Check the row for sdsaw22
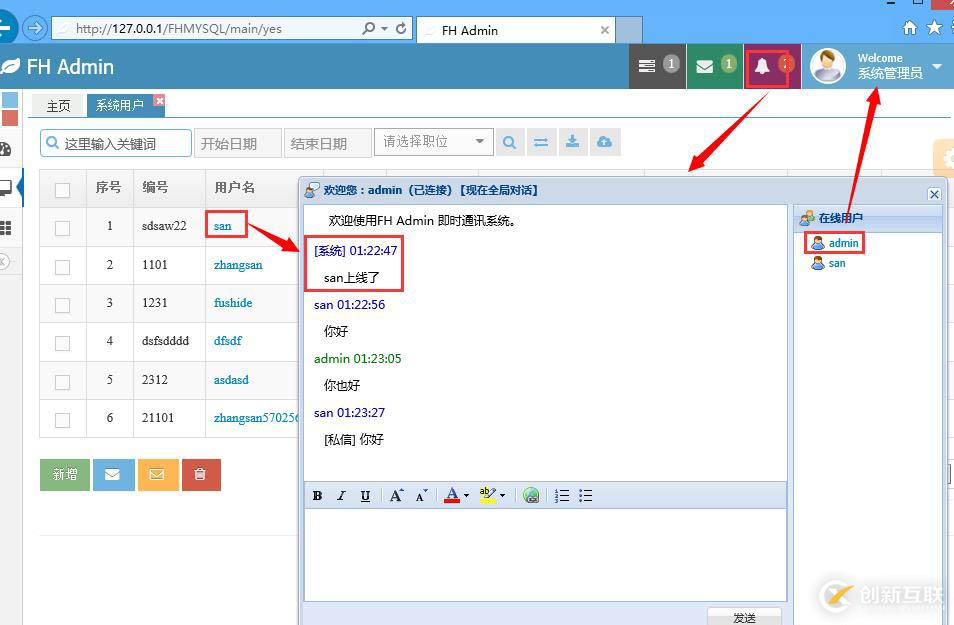954x625 pixels. pos(62,228)
